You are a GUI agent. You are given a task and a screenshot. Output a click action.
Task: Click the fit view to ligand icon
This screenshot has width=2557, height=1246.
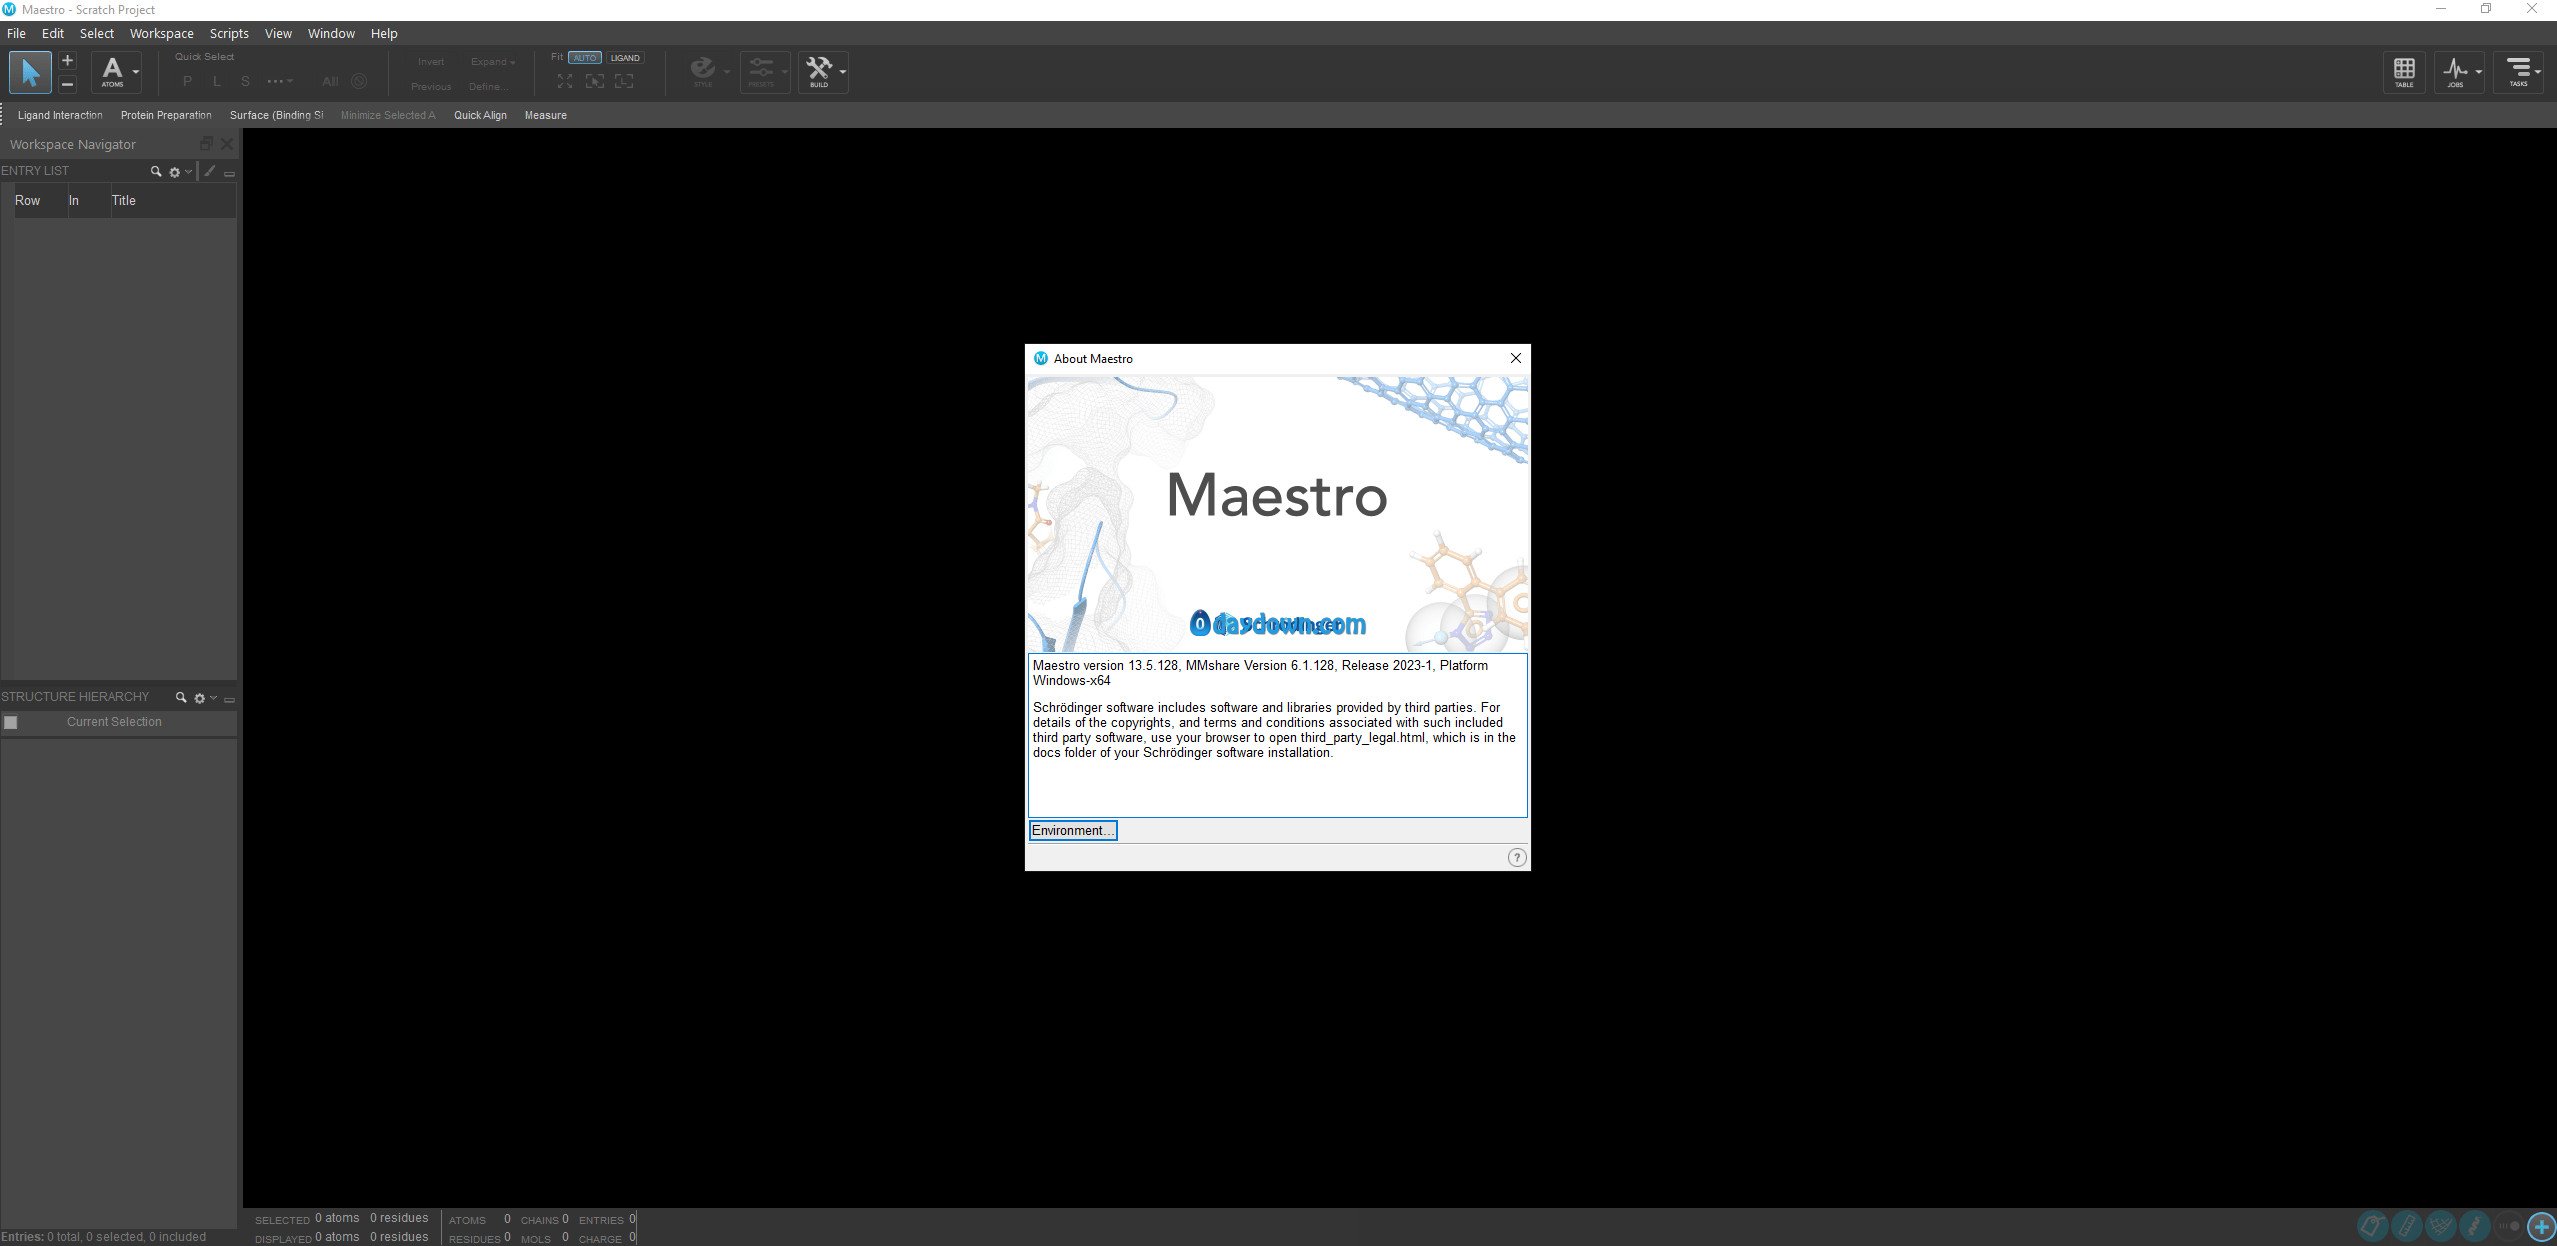pos(625,81)
